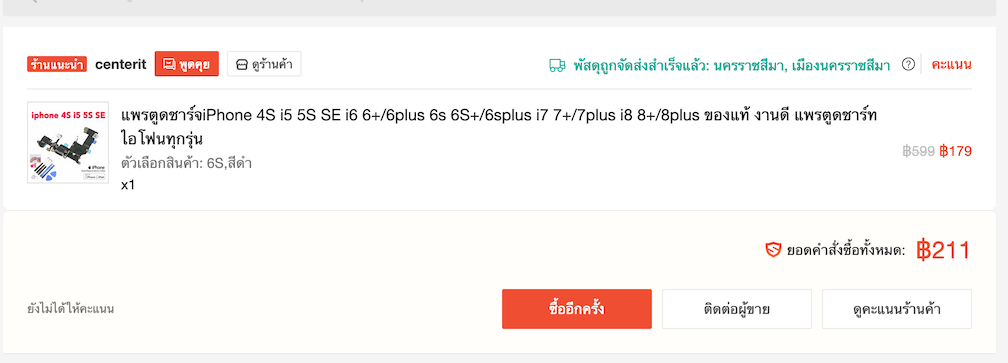
Task: Click the chat icon in พูดคุย button
Action: [169, 64]
